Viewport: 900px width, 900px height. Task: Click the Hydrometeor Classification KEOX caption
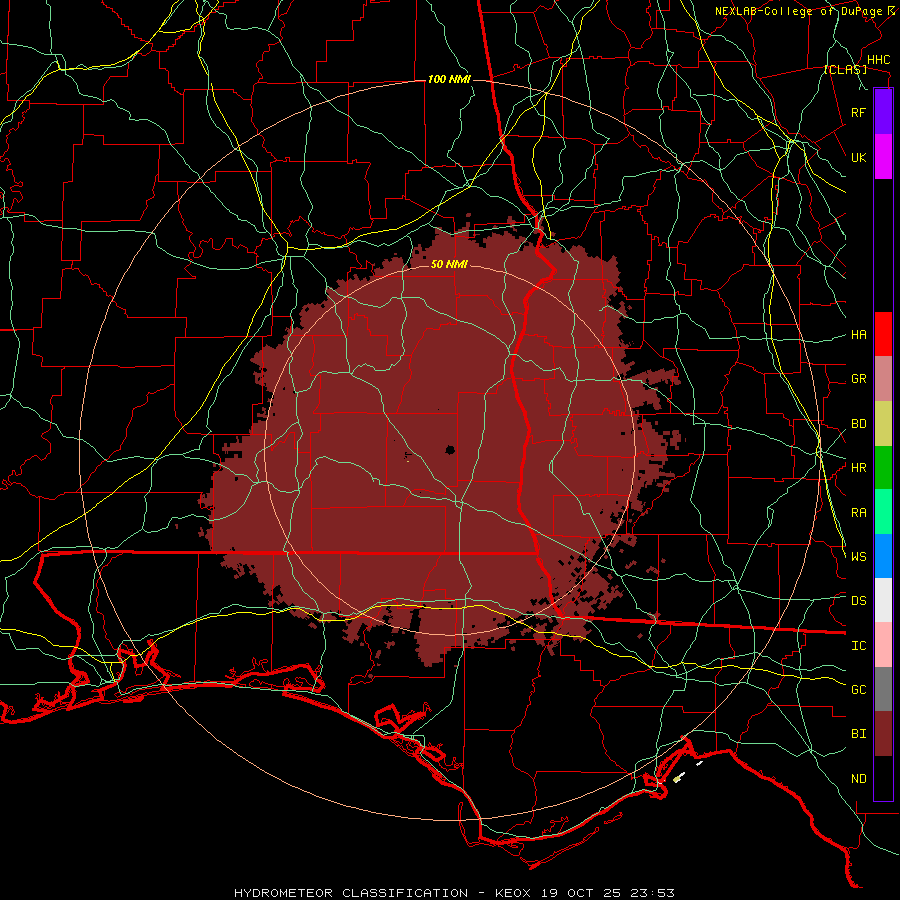pos(454,893)
